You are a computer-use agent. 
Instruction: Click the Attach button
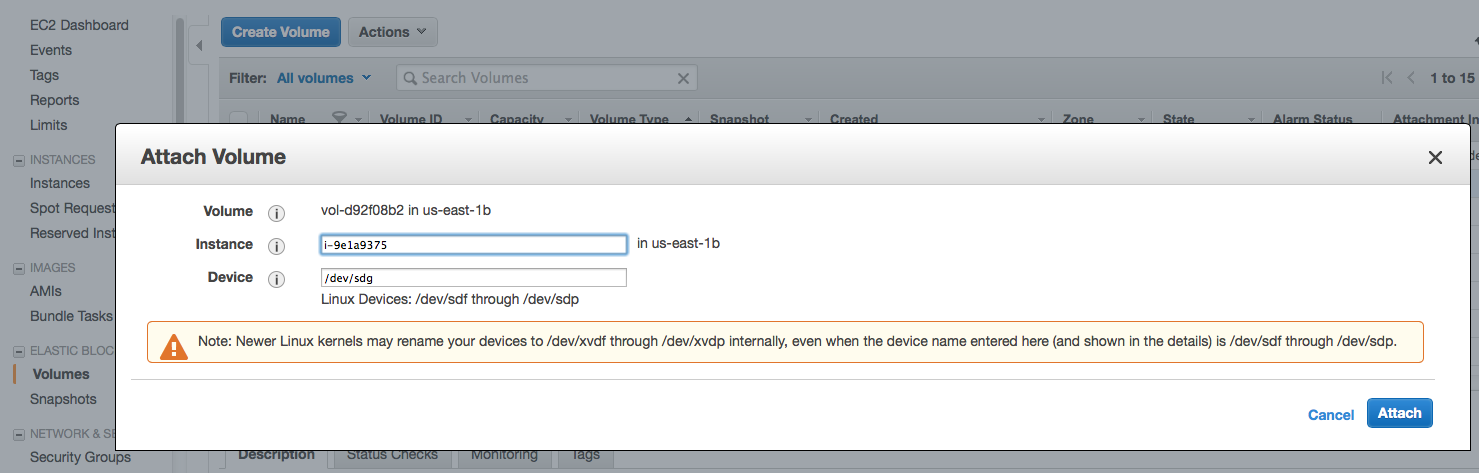click(x=1399, y=413)
